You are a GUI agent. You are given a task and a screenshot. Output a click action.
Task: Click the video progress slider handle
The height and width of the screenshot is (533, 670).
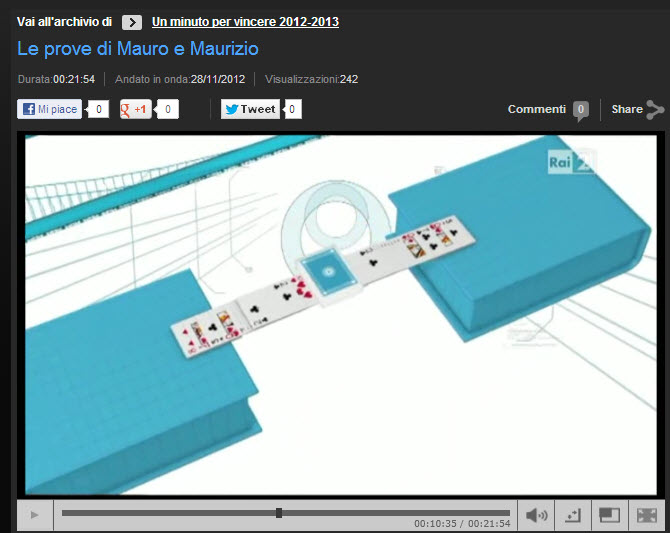pyautogui.click(x=279, y=513)
